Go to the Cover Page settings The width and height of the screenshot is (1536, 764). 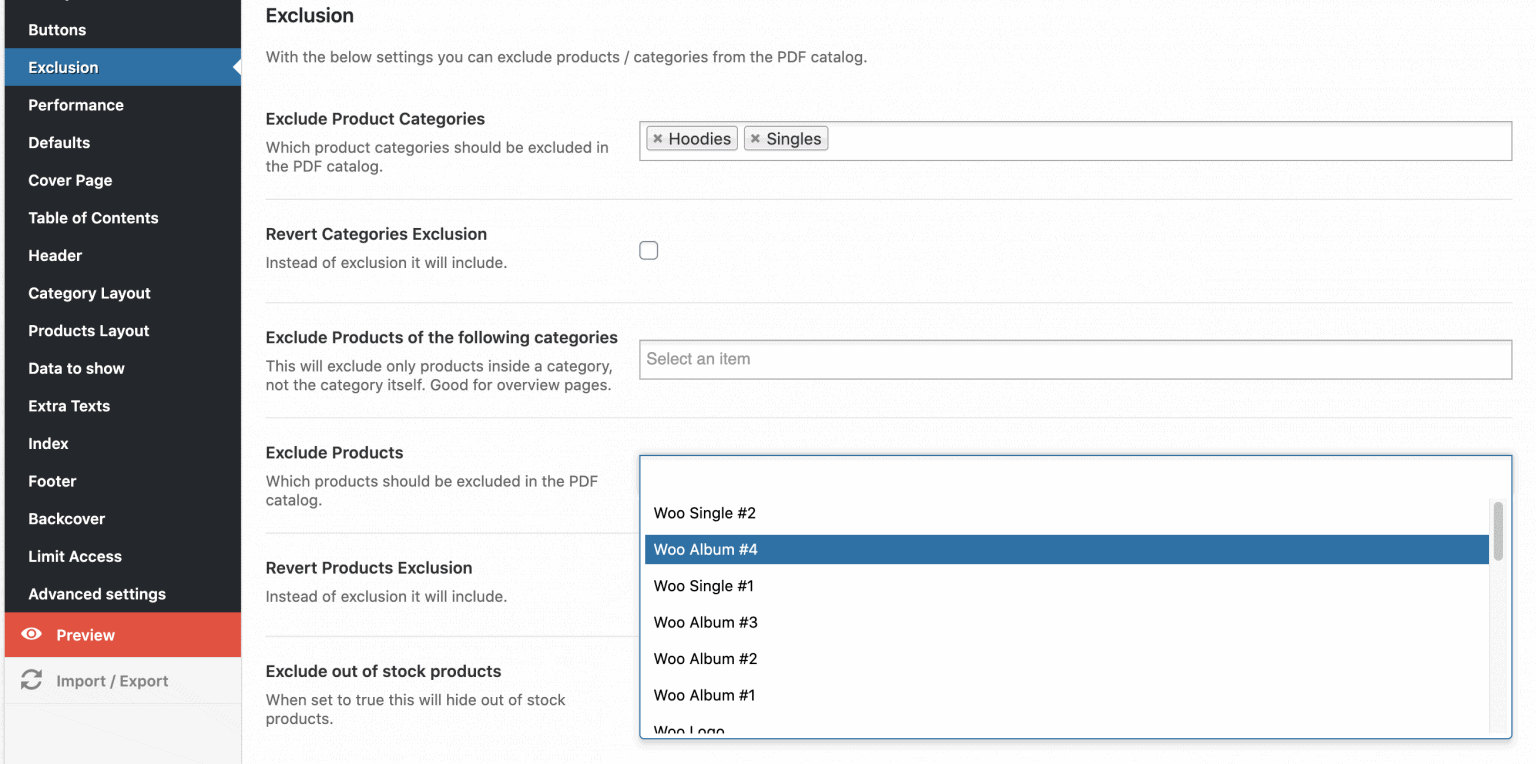(70, 180)
